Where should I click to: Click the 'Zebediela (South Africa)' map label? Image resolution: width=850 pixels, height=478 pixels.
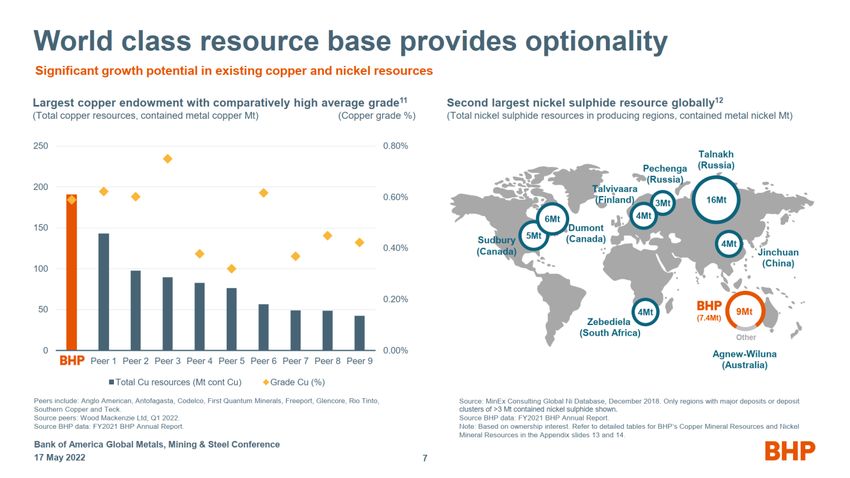click(x=609, y=327)
